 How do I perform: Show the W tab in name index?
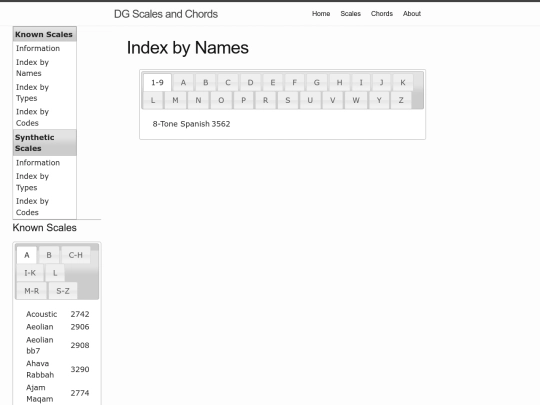coord(356,100)
